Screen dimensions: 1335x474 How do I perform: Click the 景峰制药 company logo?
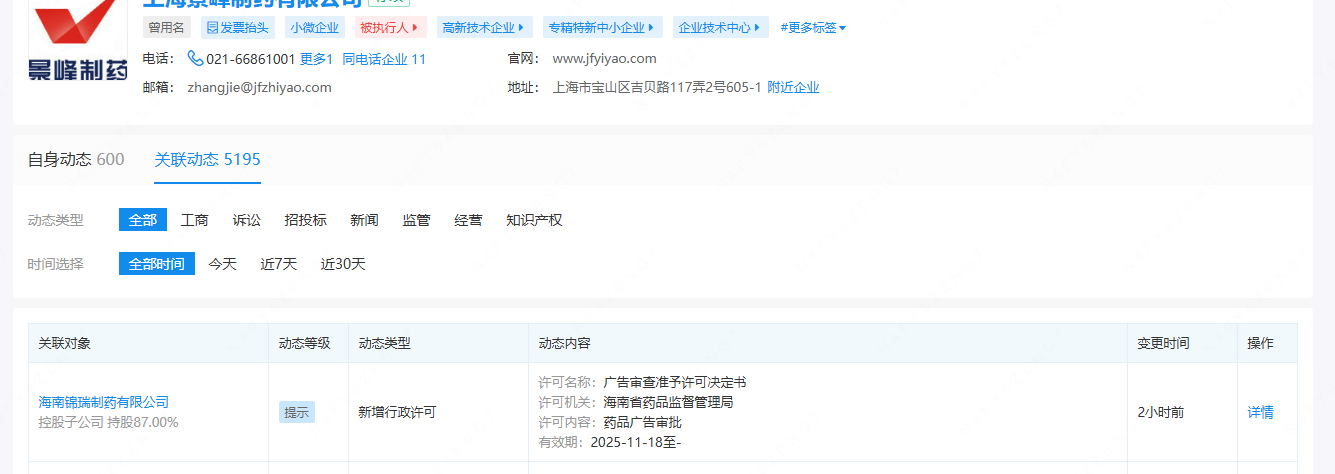coord(79,43)
